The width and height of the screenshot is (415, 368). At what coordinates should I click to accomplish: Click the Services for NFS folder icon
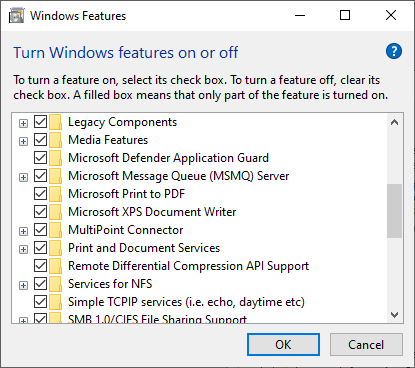click(55, 284)
